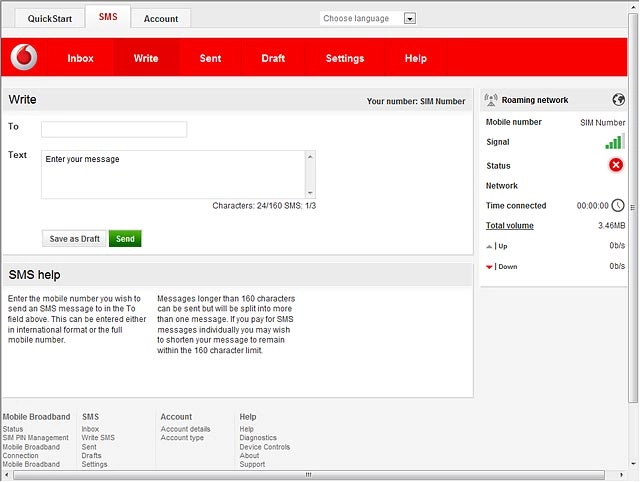This screenshot has height=482, width=640.
Task: Click the Total volume link
Action: 509,225
